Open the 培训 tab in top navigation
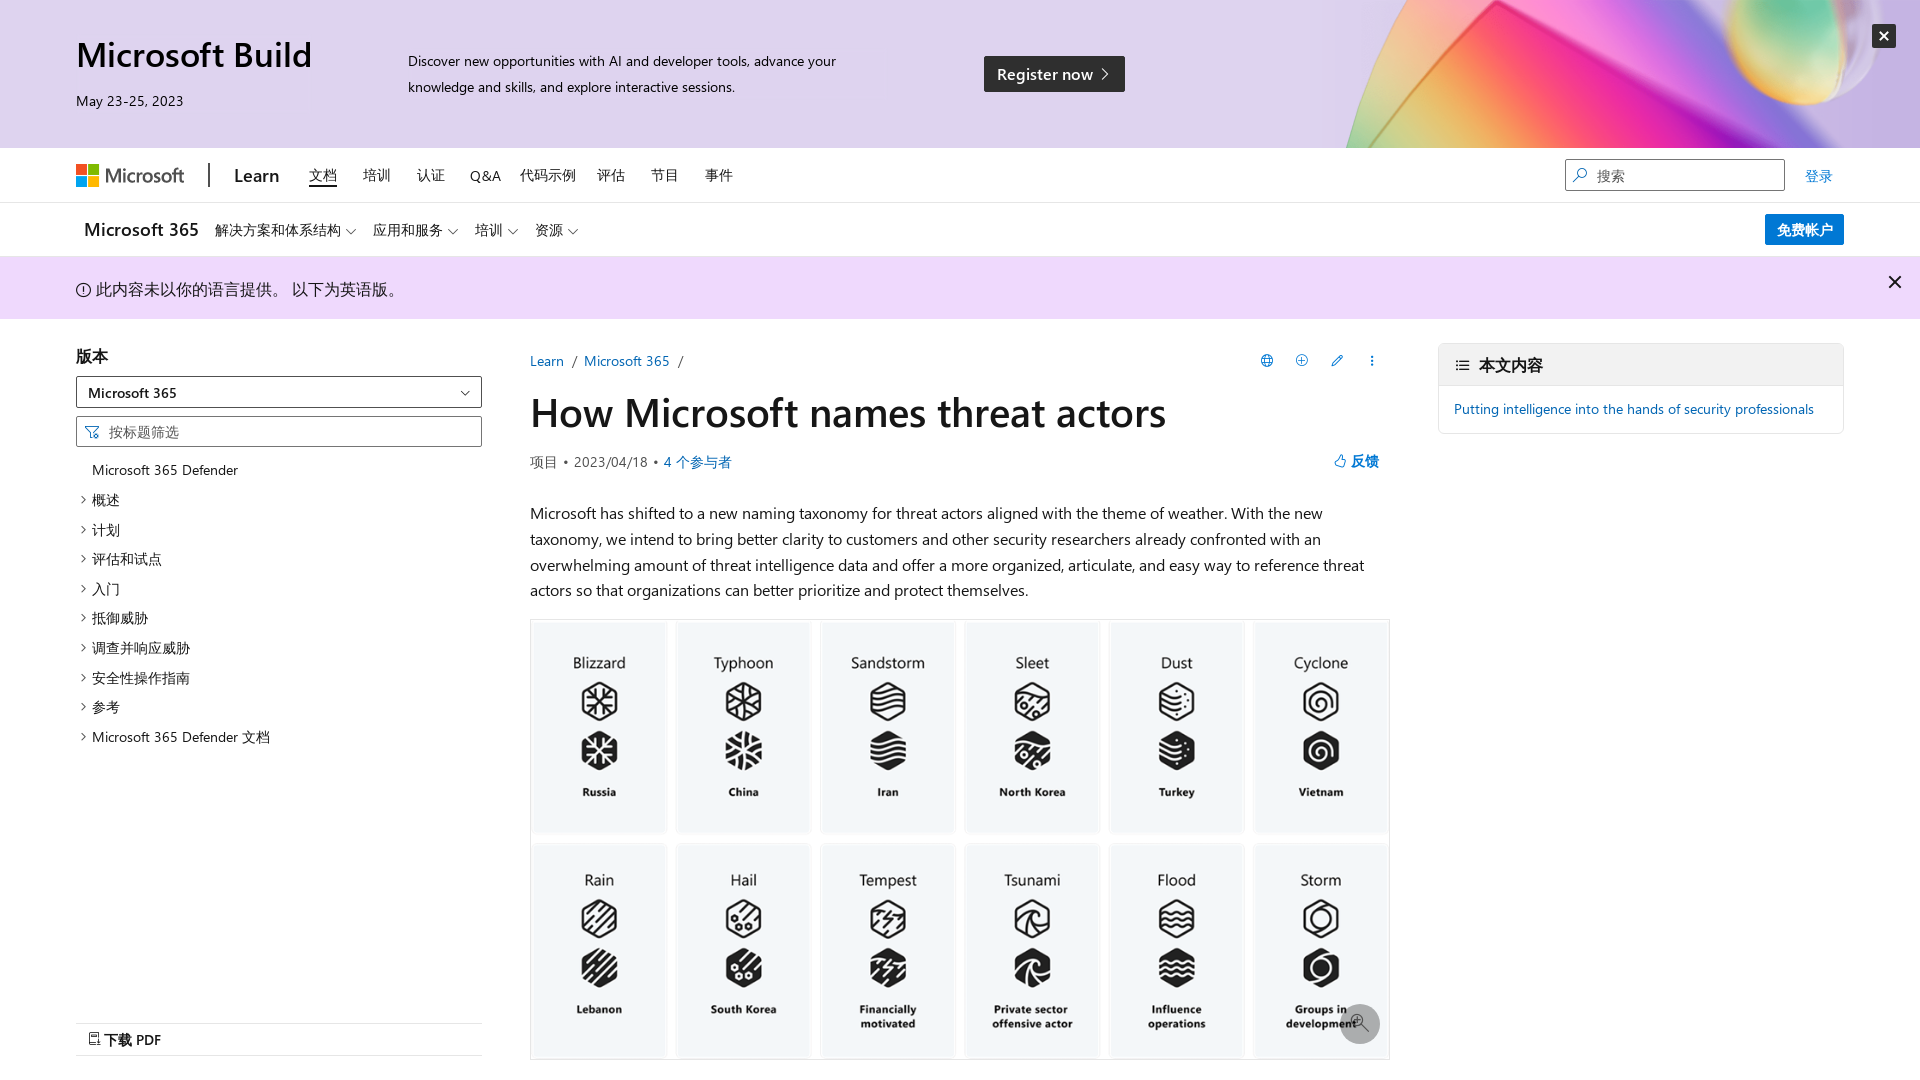This screenshot has width=1920, height=1080. coord(376,176)
